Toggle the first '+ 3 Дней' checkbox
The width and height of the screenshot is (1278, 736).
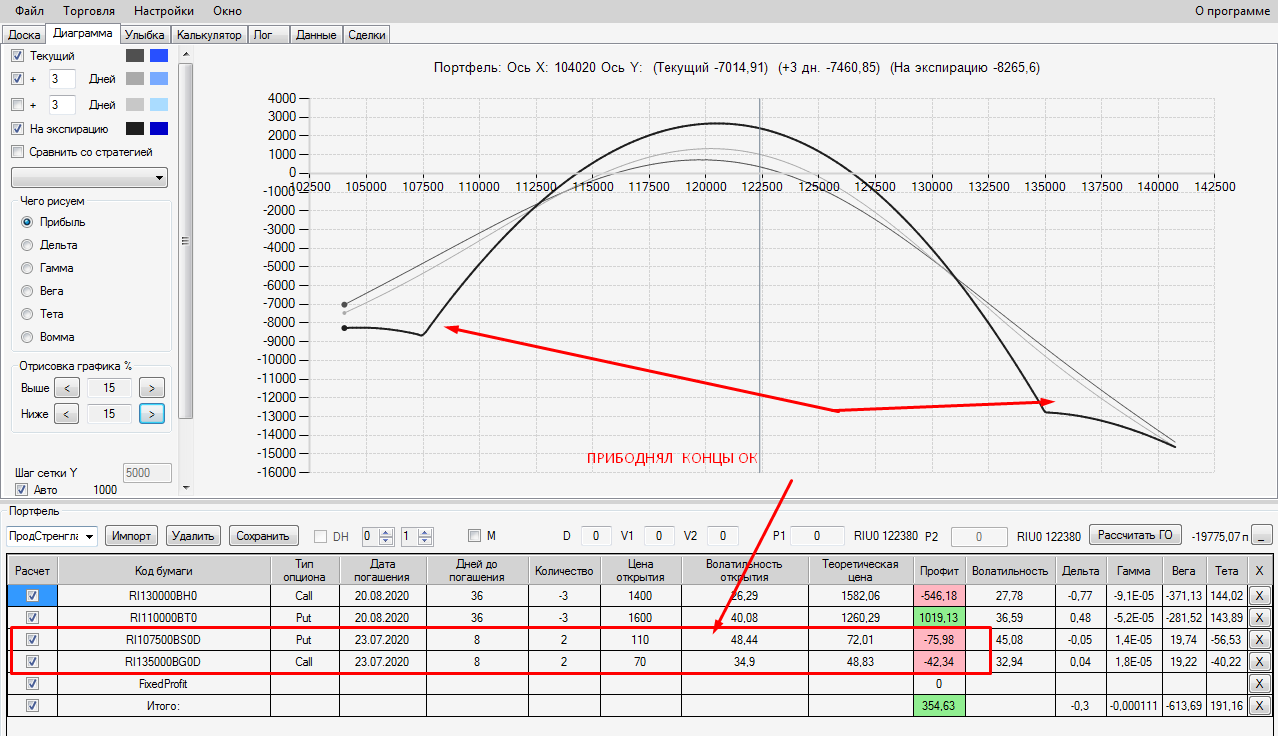[x=17, y=78]
